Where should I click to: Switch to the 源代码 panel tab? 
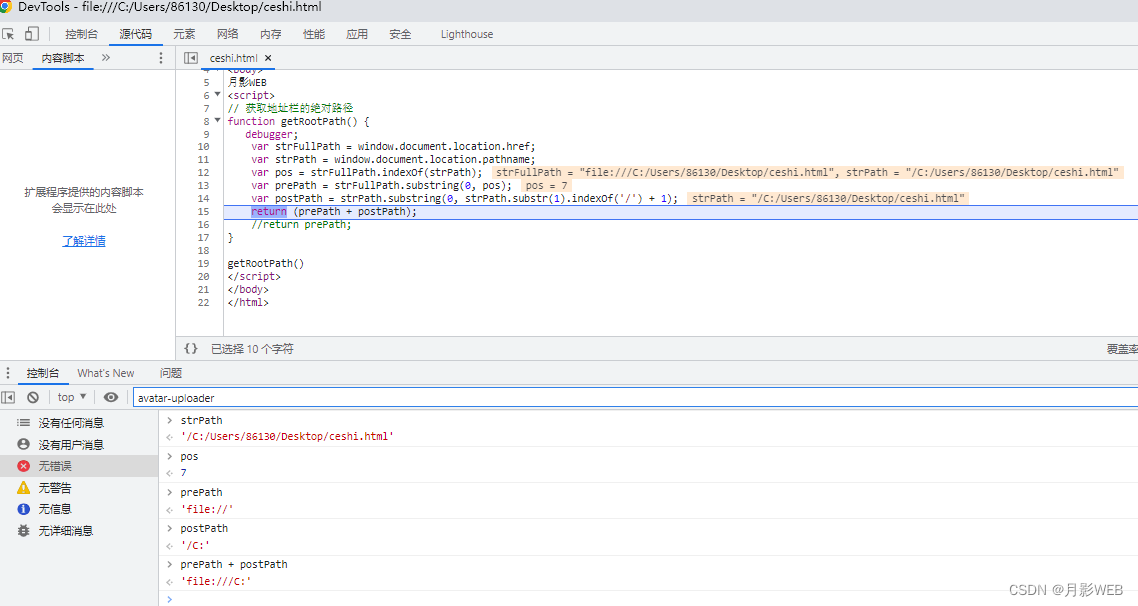tap(136, 34)
